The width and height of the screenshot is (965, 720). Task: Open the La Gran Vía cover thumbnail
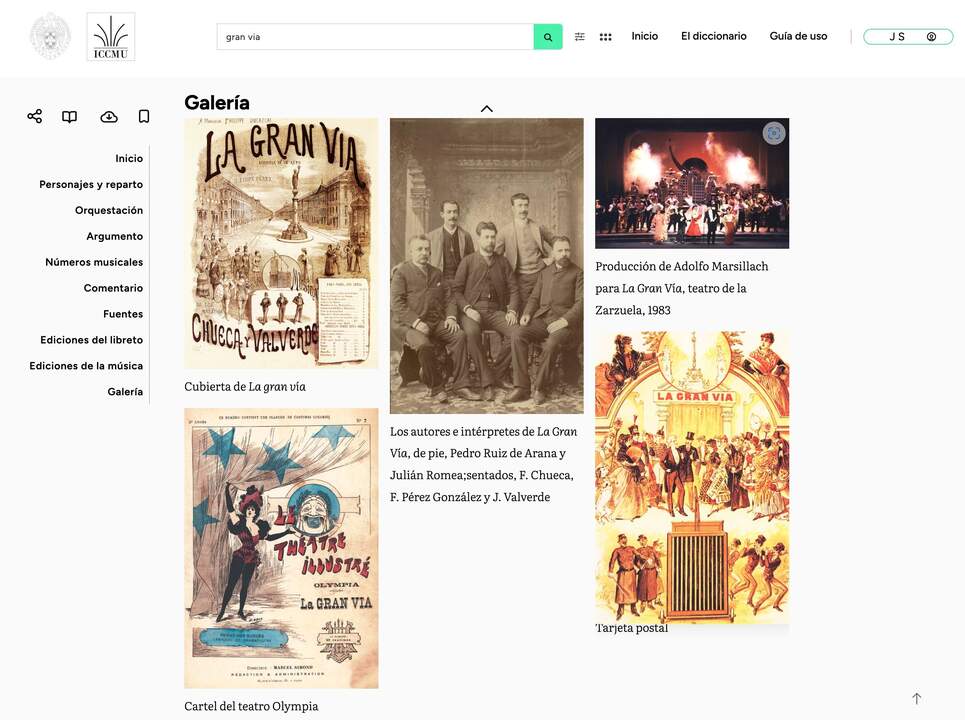281,244
